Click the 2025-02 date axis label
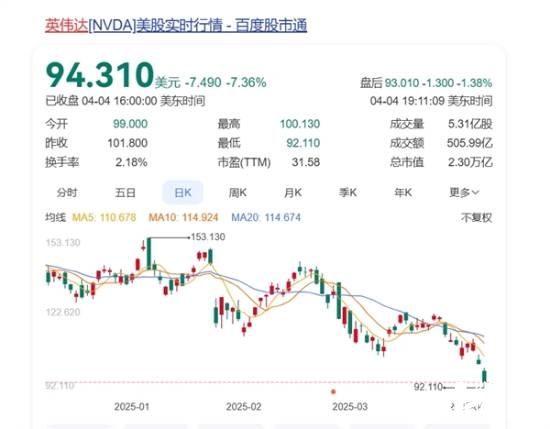Image resolution: width=550 pixels, height=429 pixels. [x=244, y=407]
